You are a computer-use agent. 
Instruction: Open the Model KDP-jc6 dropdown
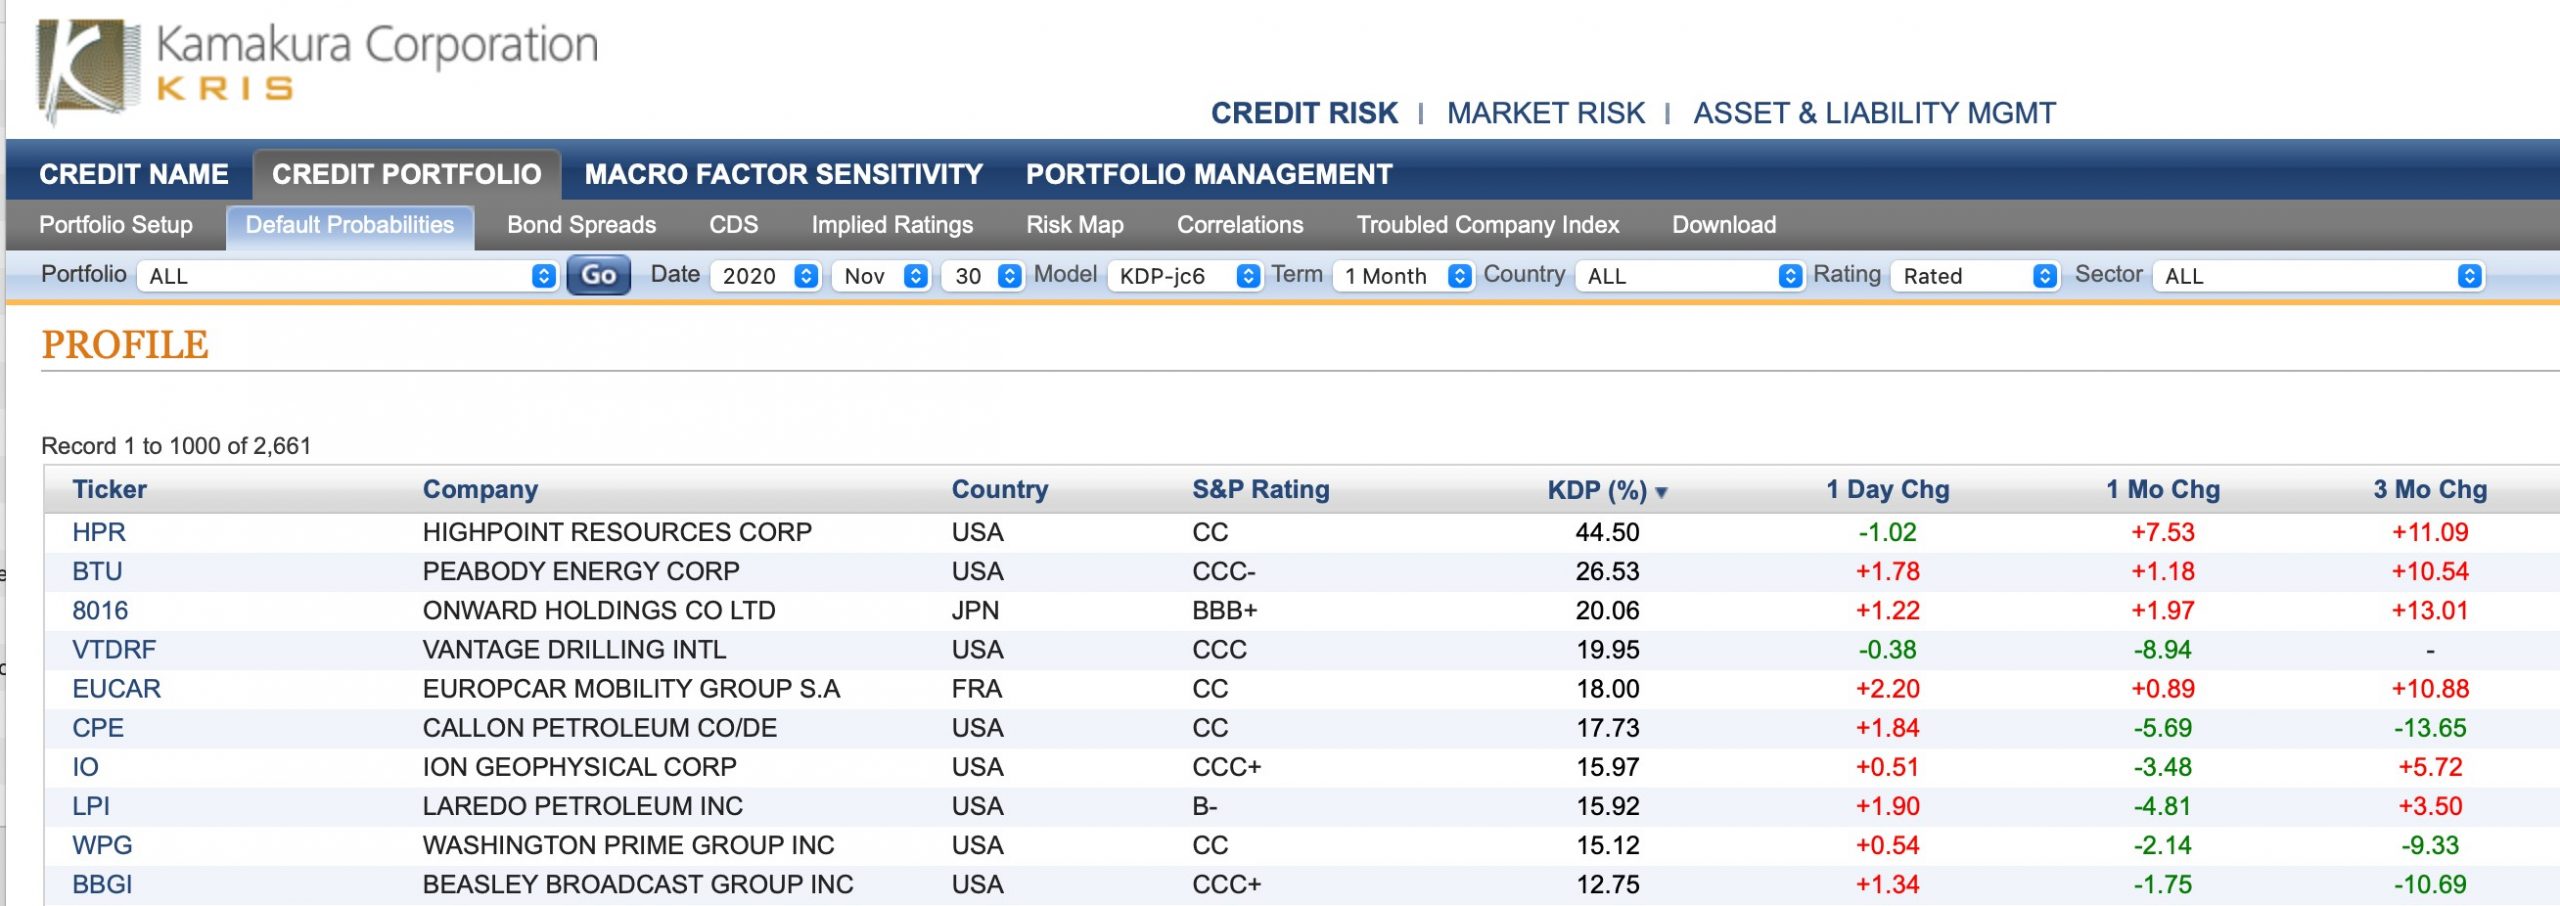[x=1184, y=276]
